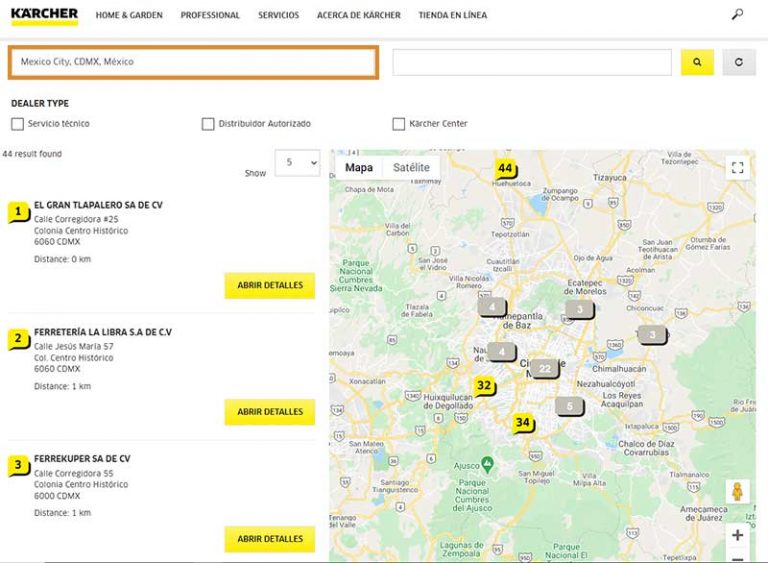Open details for Ferrekuper SA de CV
Viewport: 768px width, 563px height.
(270, 539)
